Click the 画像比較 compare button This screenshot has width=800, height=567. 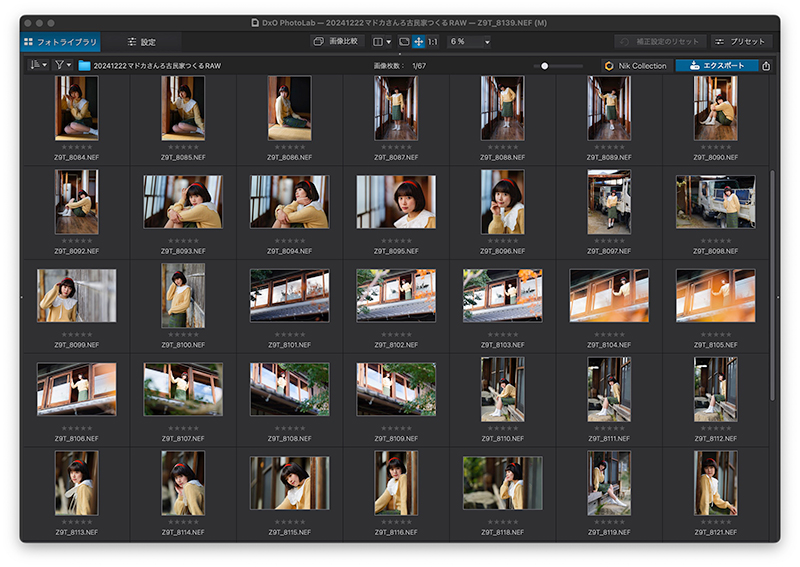point(337,41)
